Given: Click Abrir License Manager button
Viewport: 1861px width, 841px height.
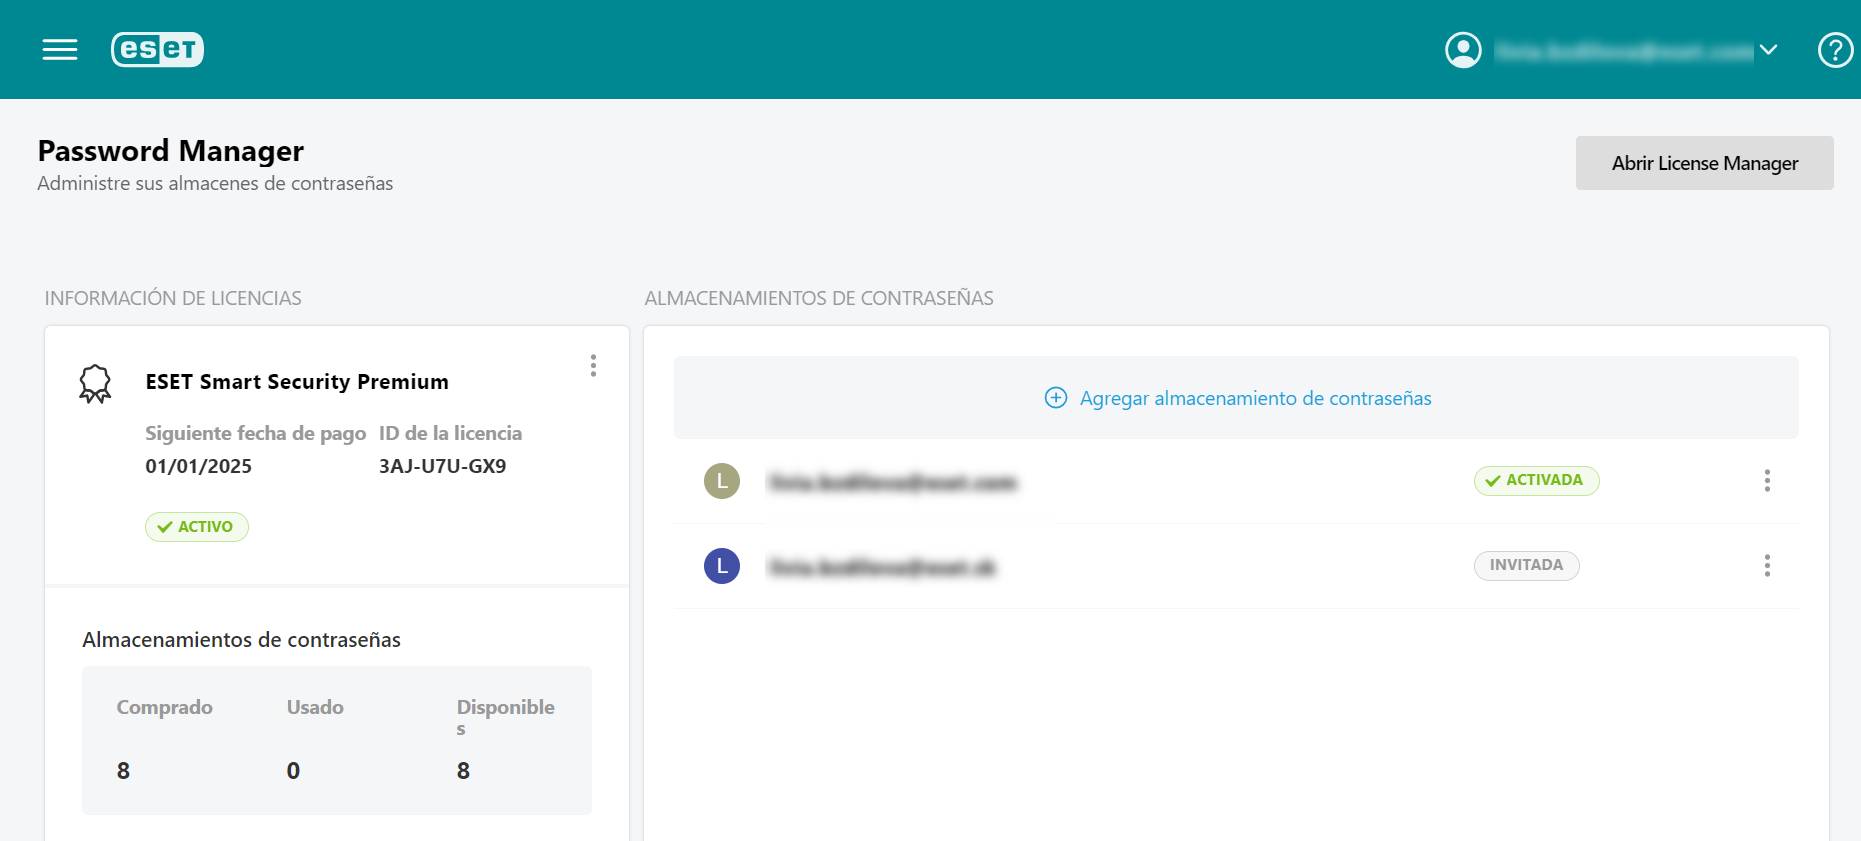Looking at the screenshot, I should tap(1704, 163).
